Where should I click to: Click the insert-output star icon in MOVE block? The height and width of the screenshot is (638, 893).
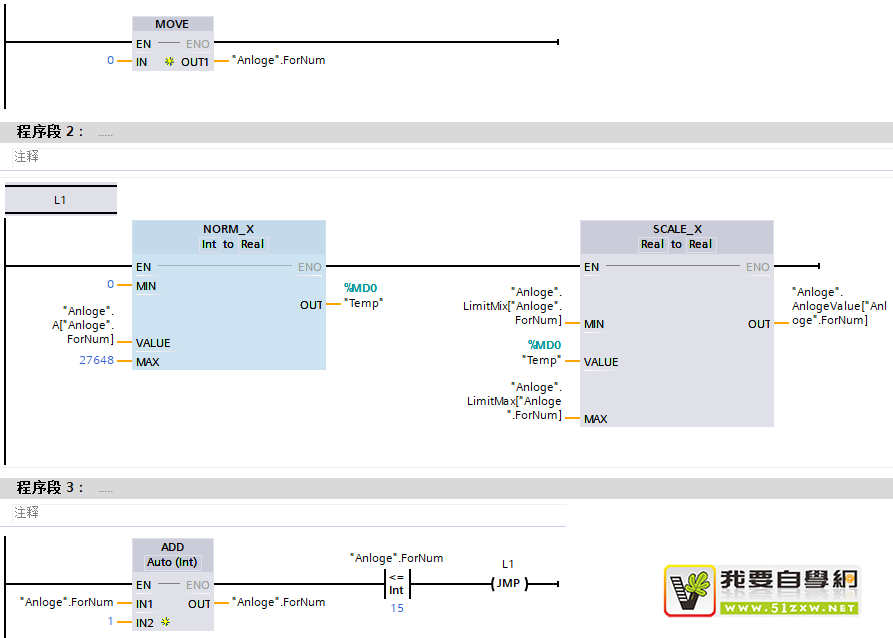[x=170, y=62]
